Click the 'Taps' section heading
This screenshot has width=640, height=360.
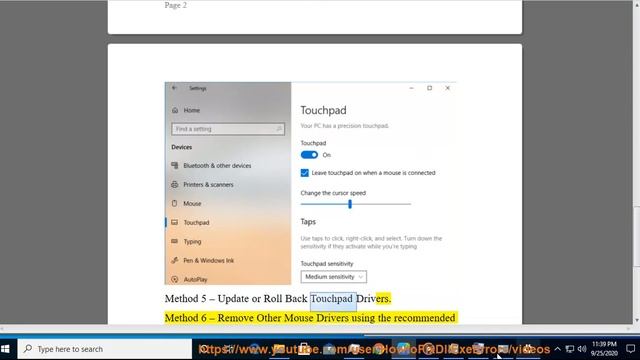click(x=308, y=222)
